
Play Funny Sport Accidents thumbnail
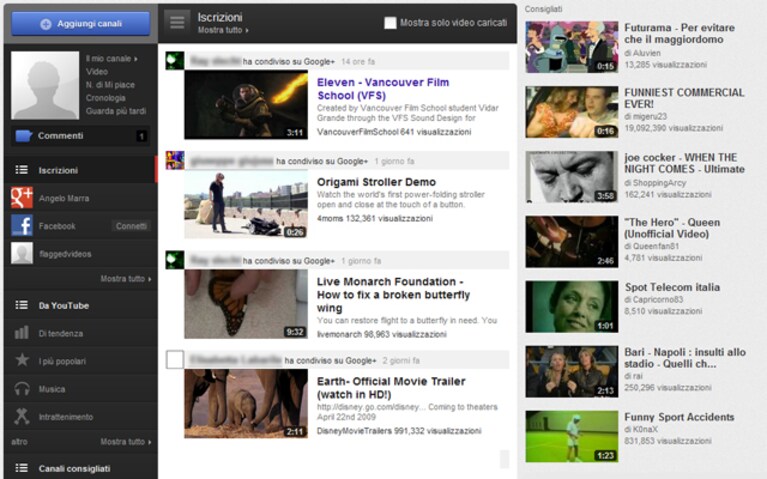pyautogui.click(x=571, y=436)
